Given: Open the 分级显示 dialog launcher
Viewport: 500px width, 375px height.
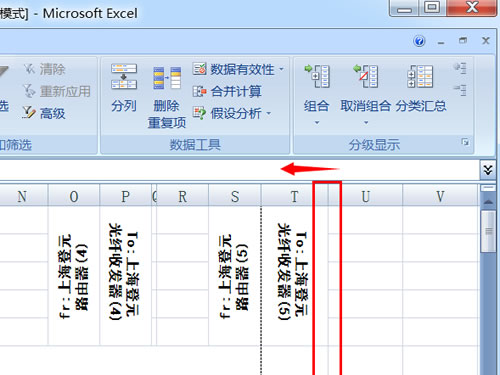Looking at the screenshot, I should click(465, 143).
